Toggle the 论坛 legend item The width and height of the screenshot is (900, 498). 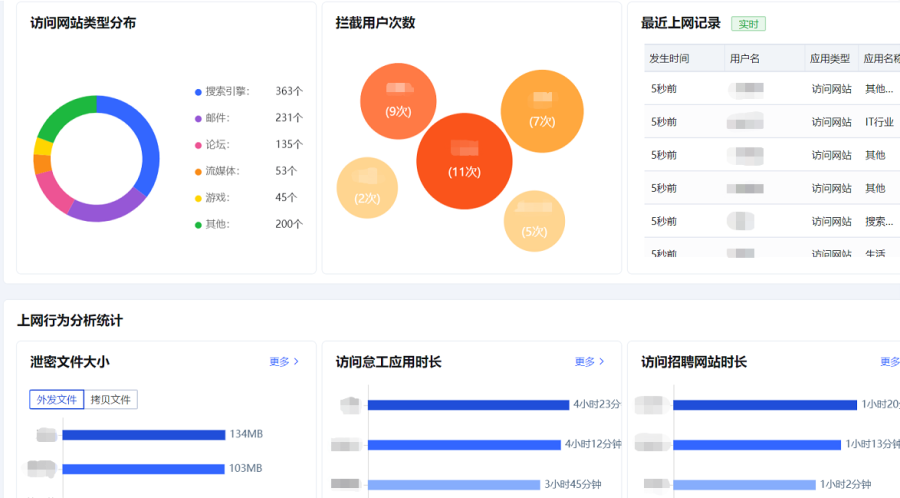click(216, 144)
